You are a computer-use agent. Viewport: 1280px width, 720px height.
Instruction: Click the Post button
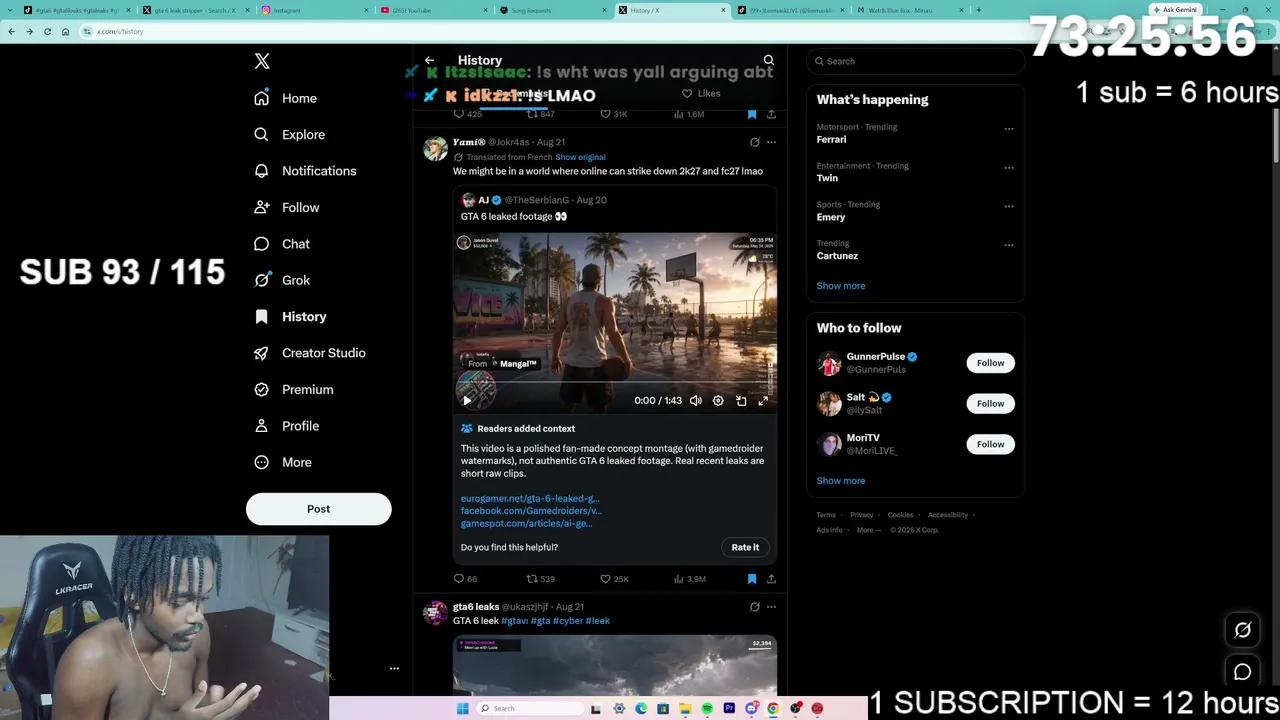tap(318, 509)
